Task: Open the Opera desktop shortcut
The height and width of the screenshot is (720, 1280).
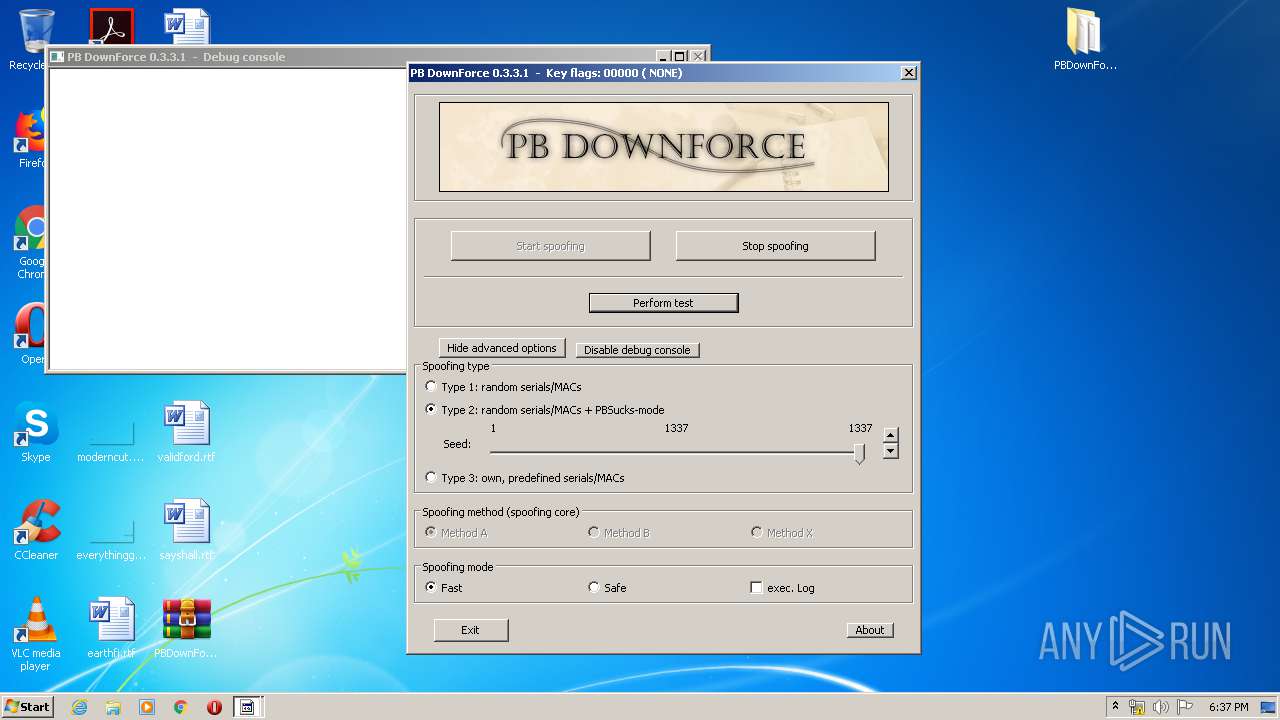Action: coord(30,333)
